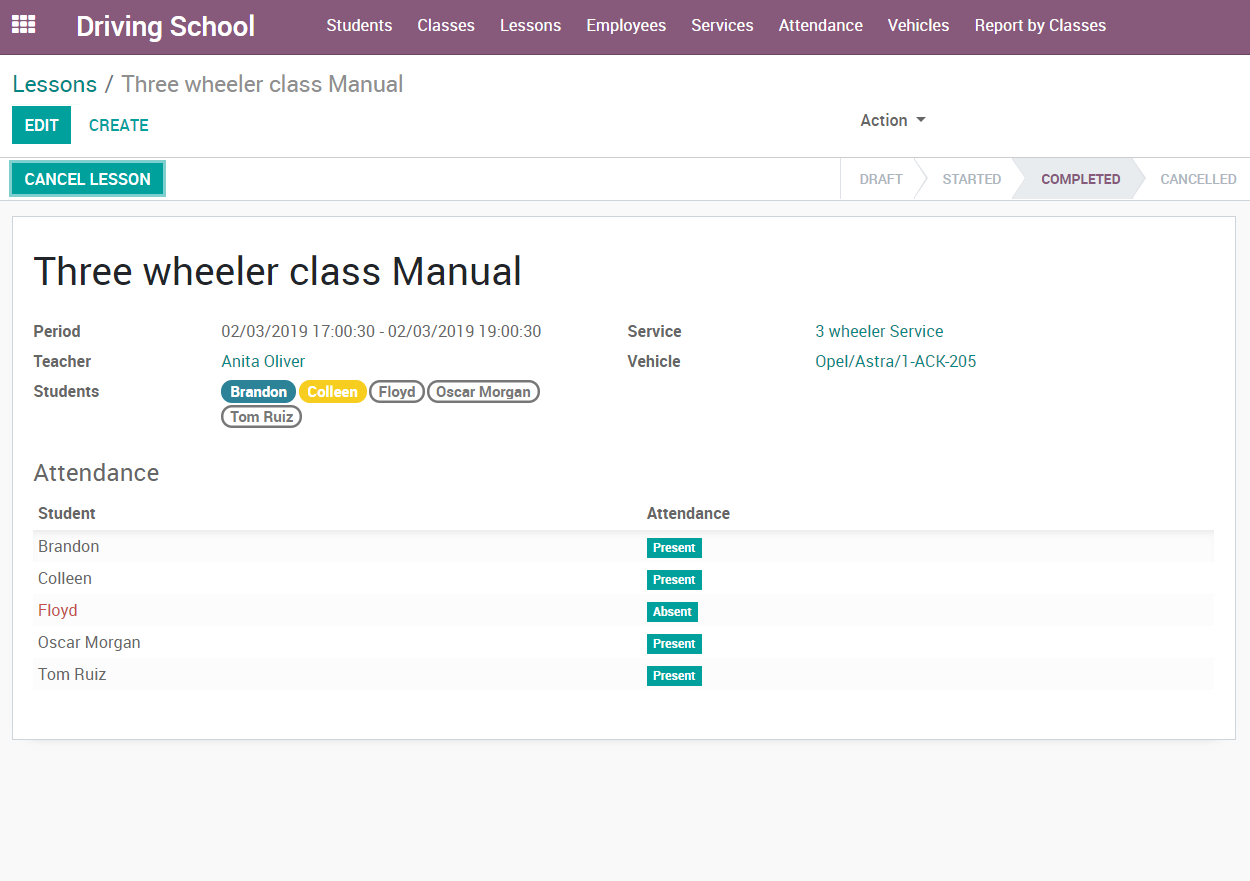Image resolution: width=1250 pixels, height=881 pixels.
Task: Select the DRAFT status stage
Action: pyautogui.click(x=880, y=179)
